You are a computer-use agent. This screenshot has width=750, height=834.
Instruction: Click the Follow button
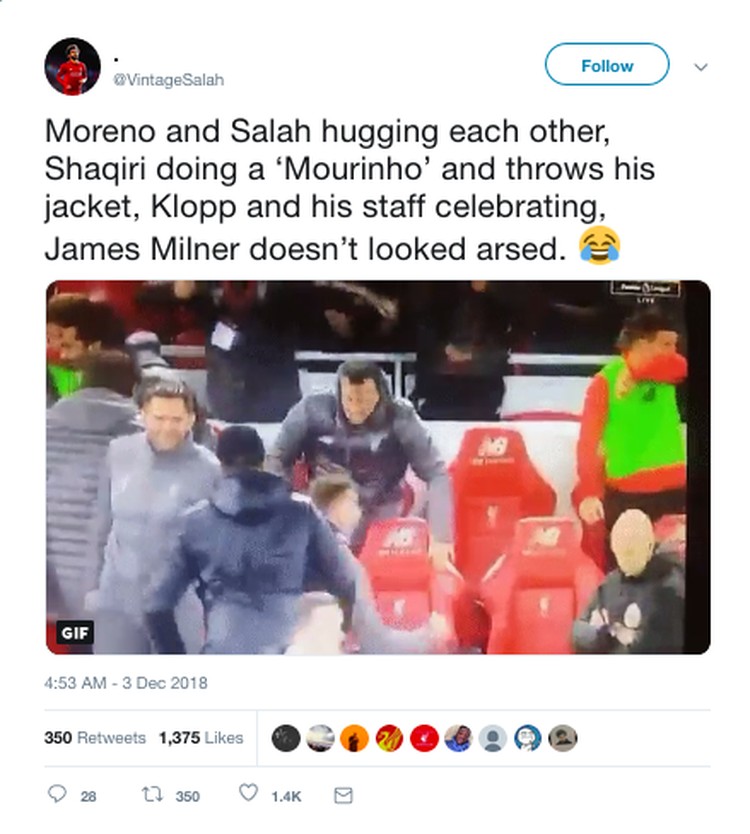coord(606,65)
